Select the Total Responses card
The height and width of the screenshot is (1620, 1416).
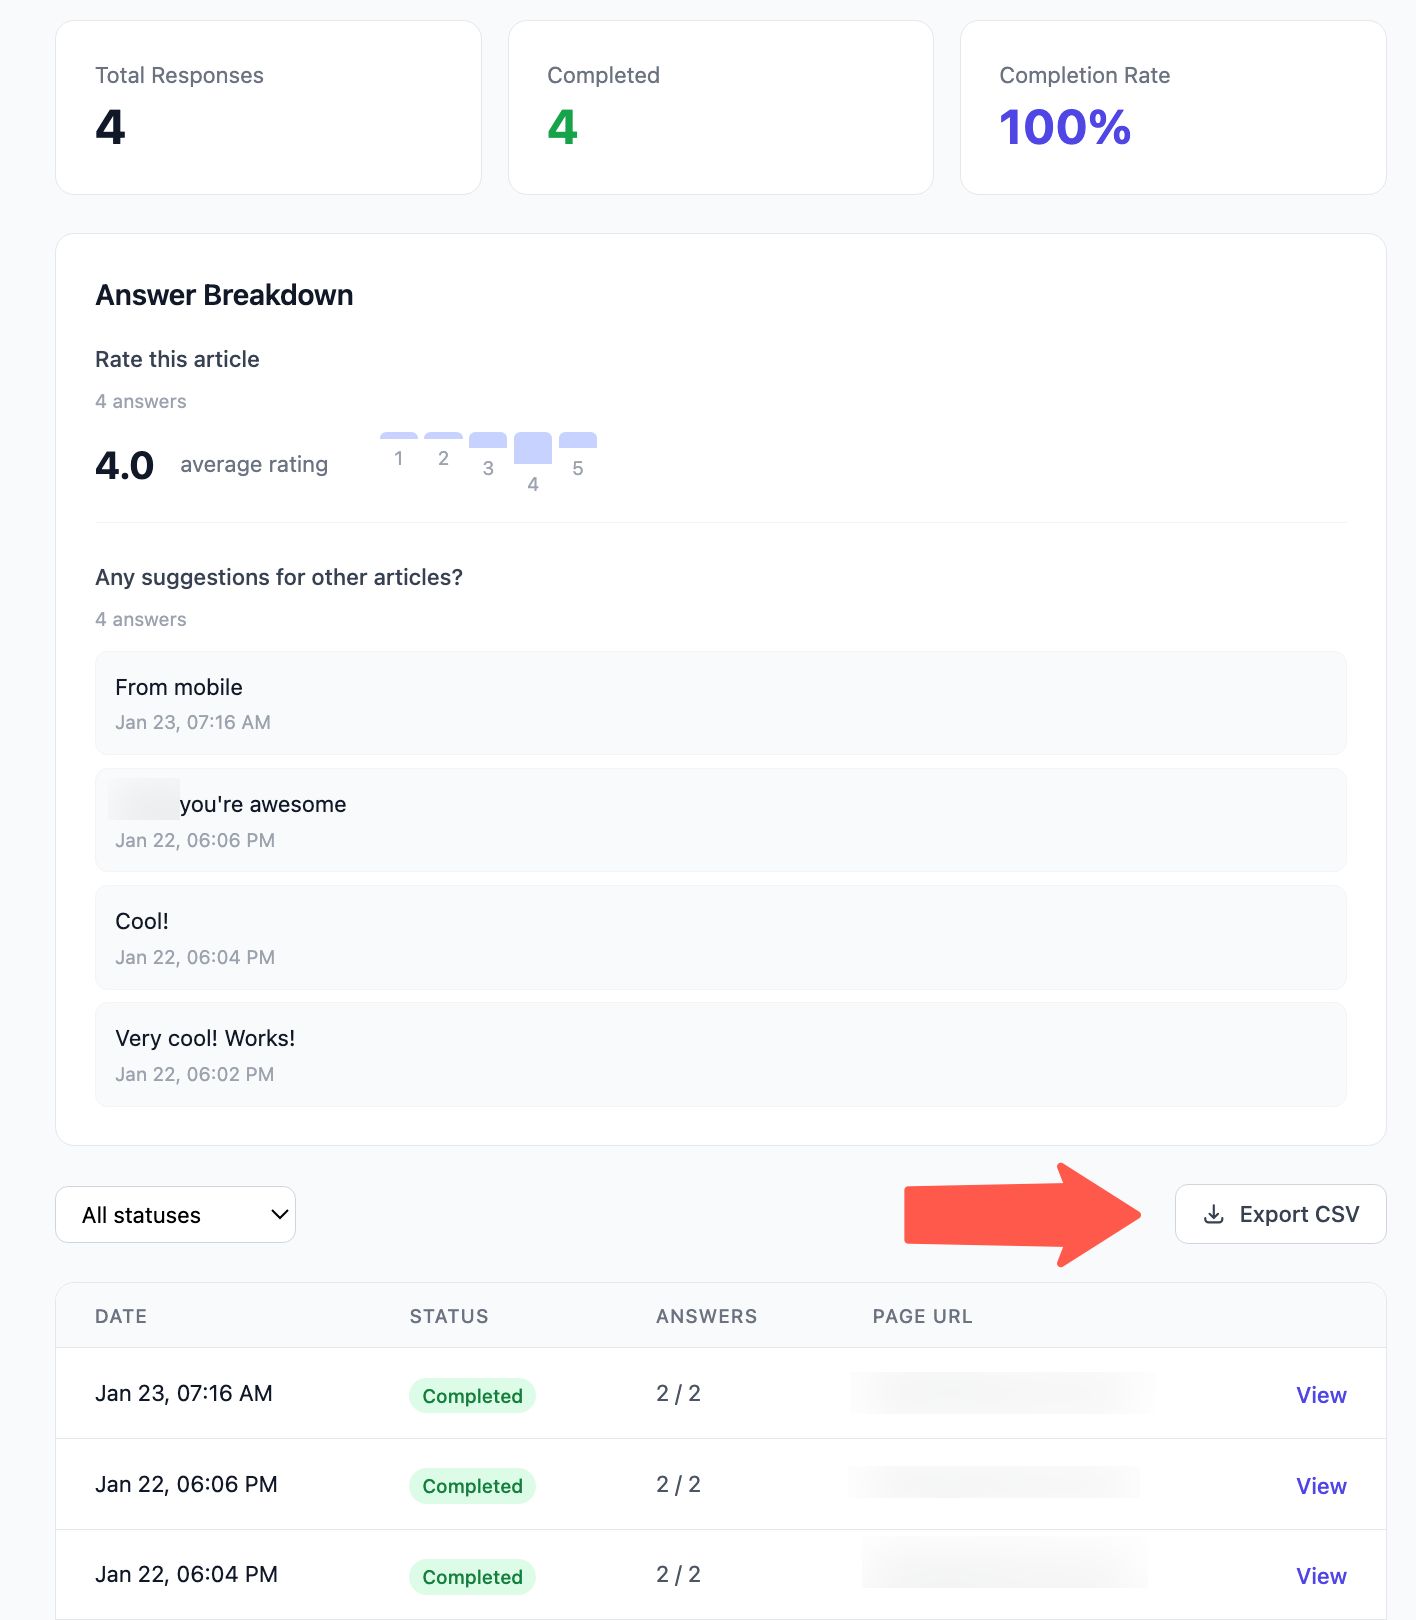point(268,108)
